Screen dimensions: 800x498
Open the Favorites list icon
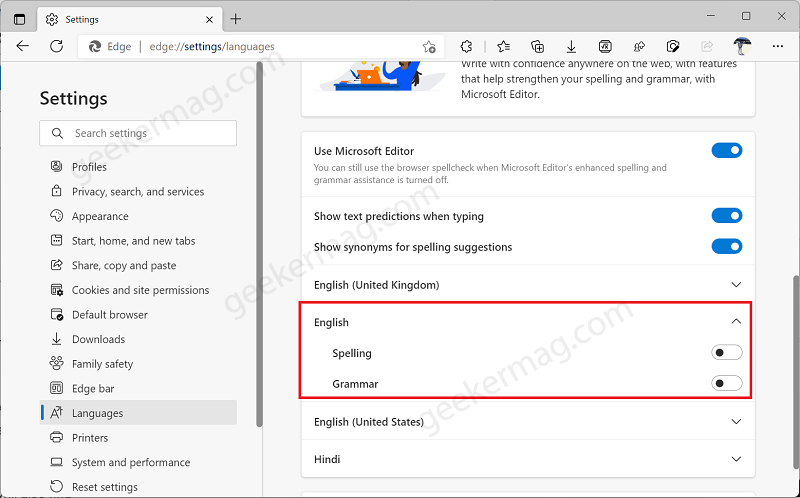click(x=503, y=46)
